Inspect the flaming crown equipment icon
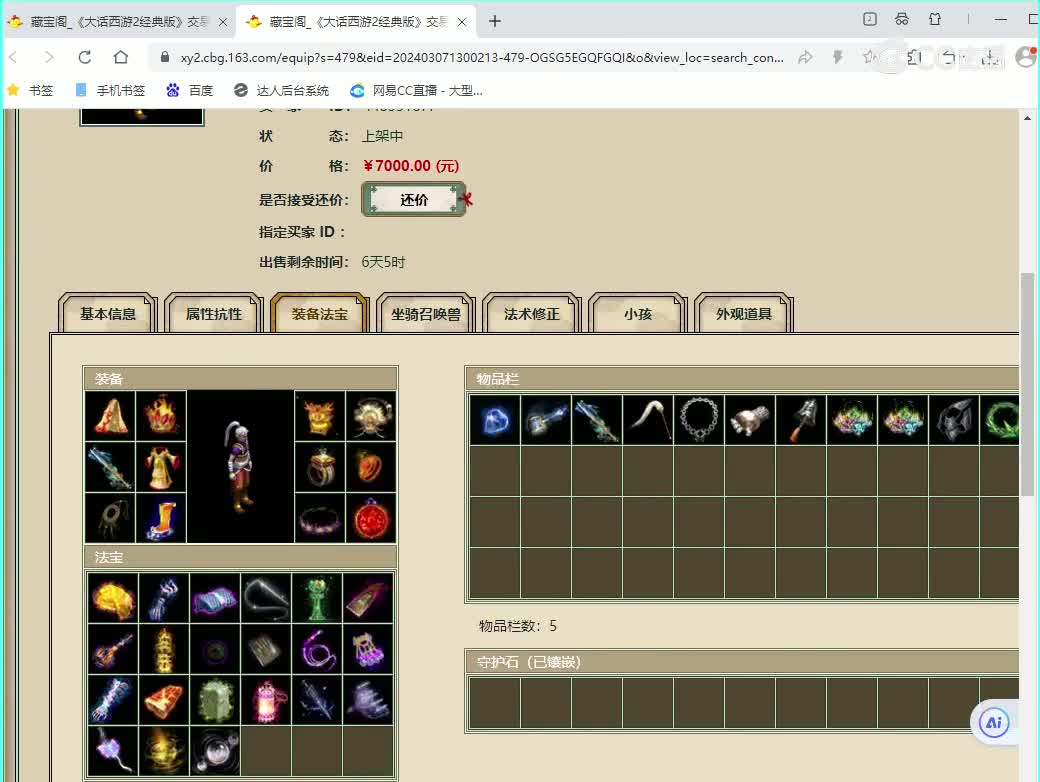 click(161, 416)
